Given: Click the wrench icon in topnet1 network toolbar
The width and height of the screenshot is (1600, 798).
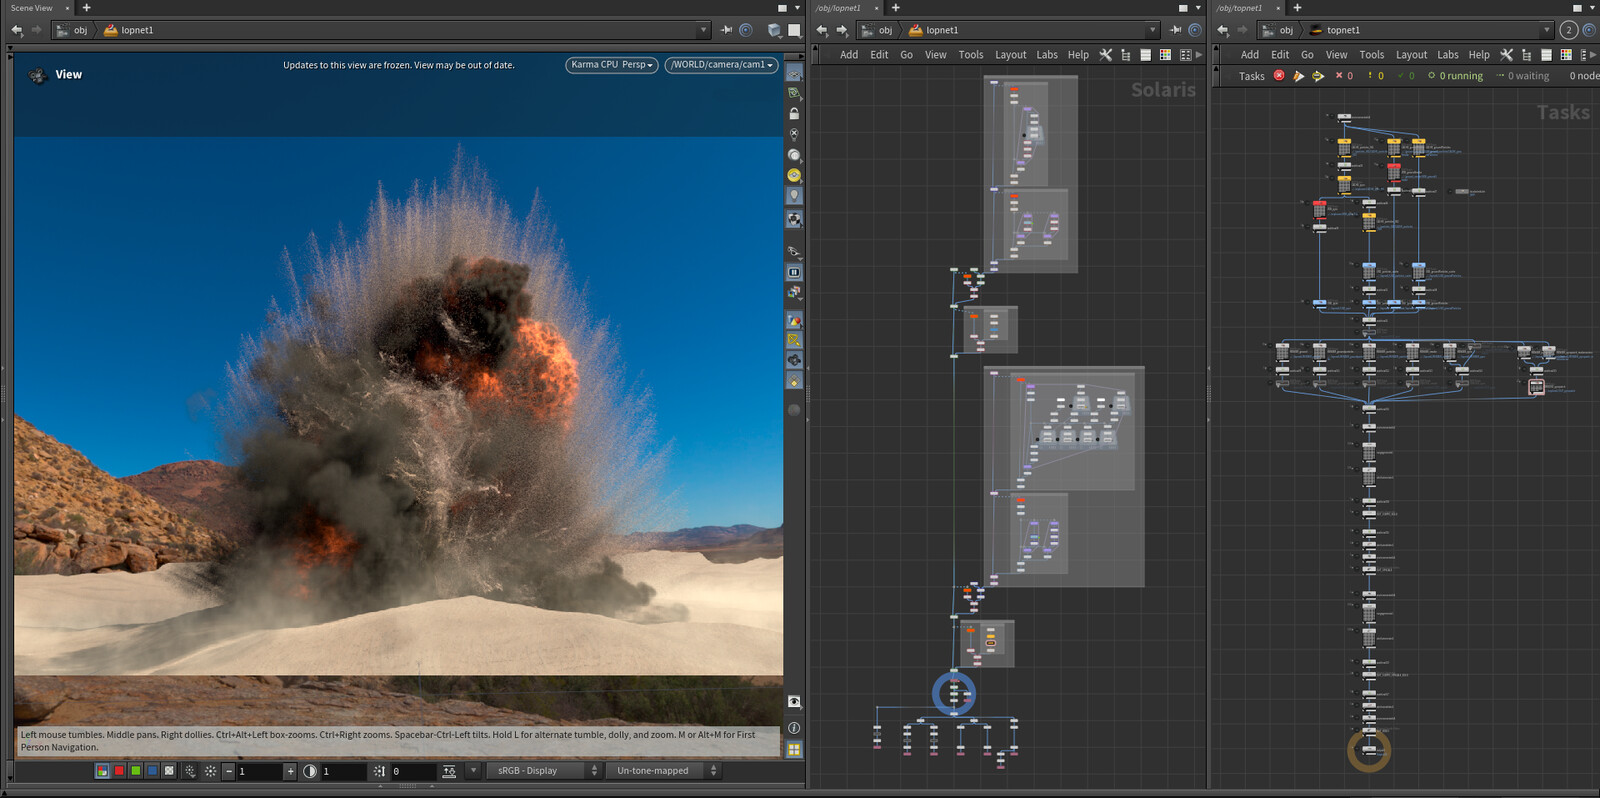Looking at the screenshot, I should click(1507, 55).
